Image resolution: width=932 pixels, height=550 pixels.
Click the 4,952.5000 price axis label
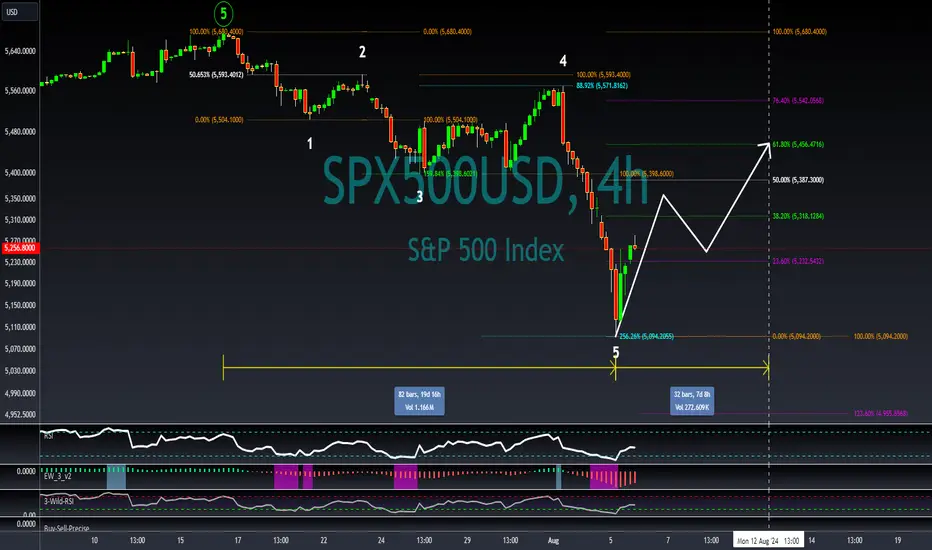point(20,414)
